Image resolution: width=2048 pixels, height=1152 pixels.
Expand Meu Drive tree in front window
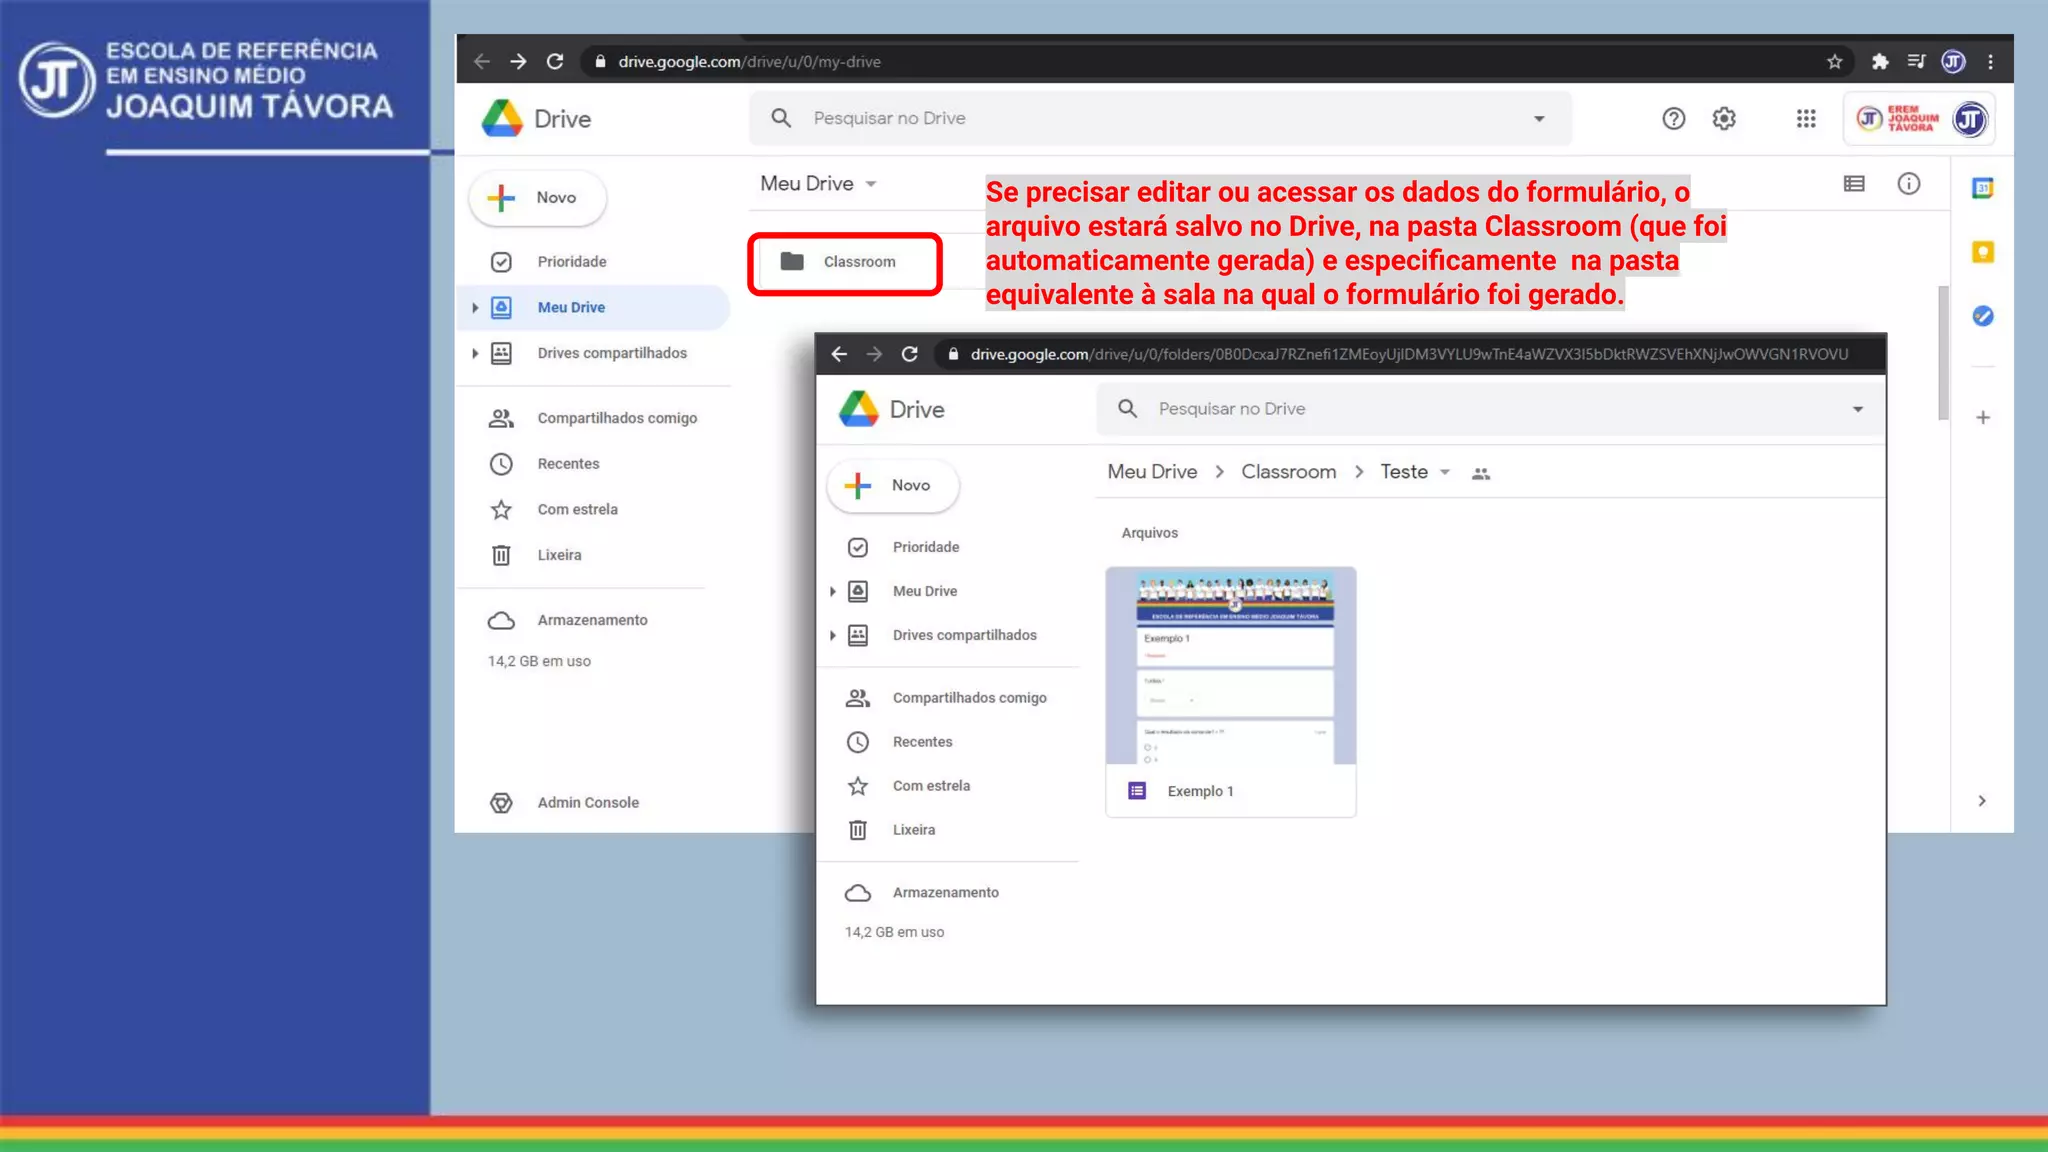click(832, 592)
